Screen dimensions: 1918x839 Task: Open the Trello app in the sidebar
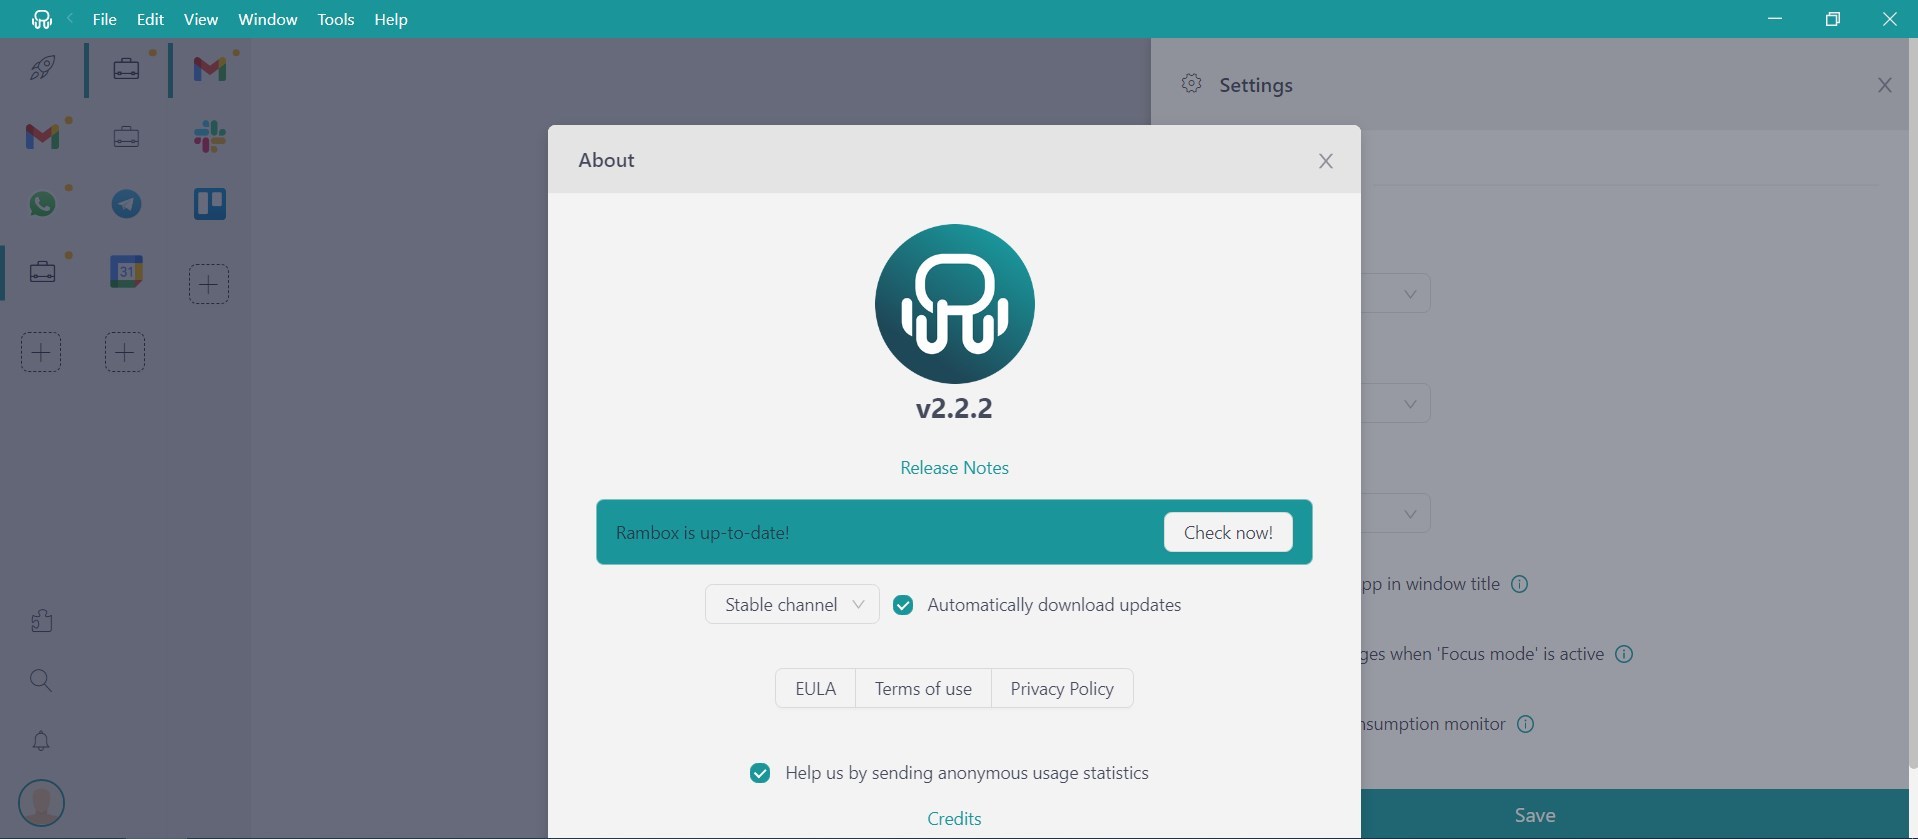(210, 204)
